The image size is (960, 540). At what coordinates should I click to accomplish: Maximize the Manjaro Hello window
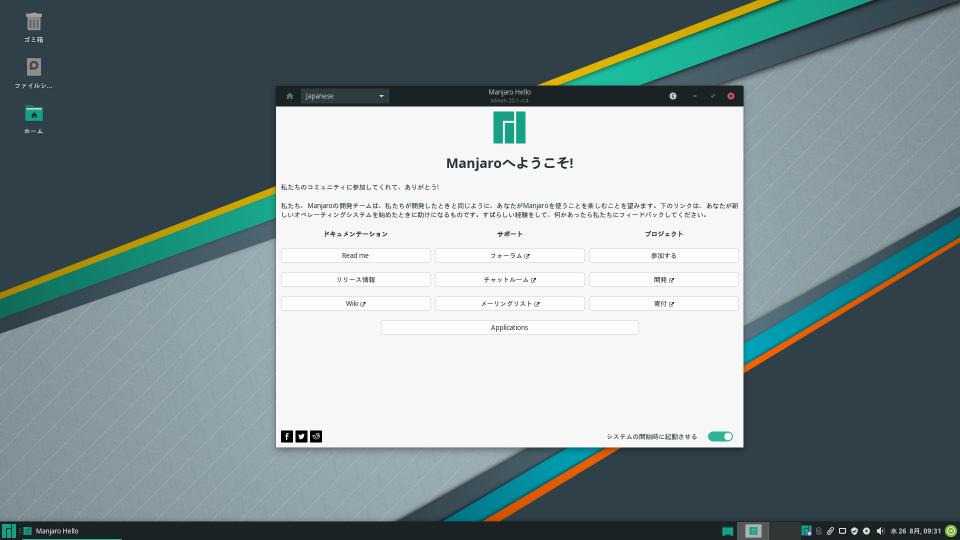[713, 96]
